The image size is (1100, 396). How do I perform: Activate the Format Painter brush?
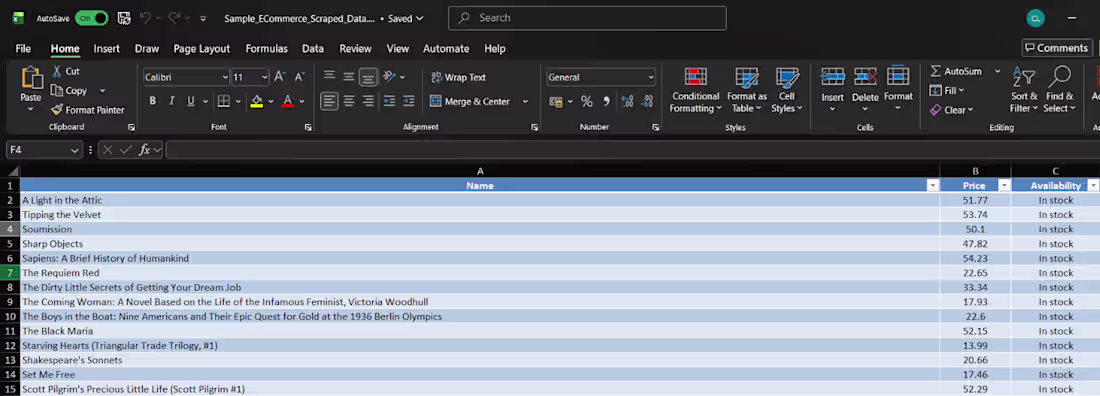tap(57, 110)
